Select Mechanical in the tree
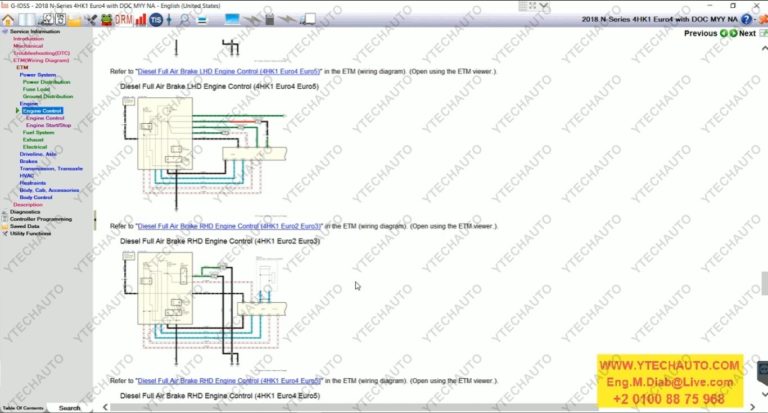The height and width of the screenshot is (413, 768). pyautogui.click(x=28, y=46)
